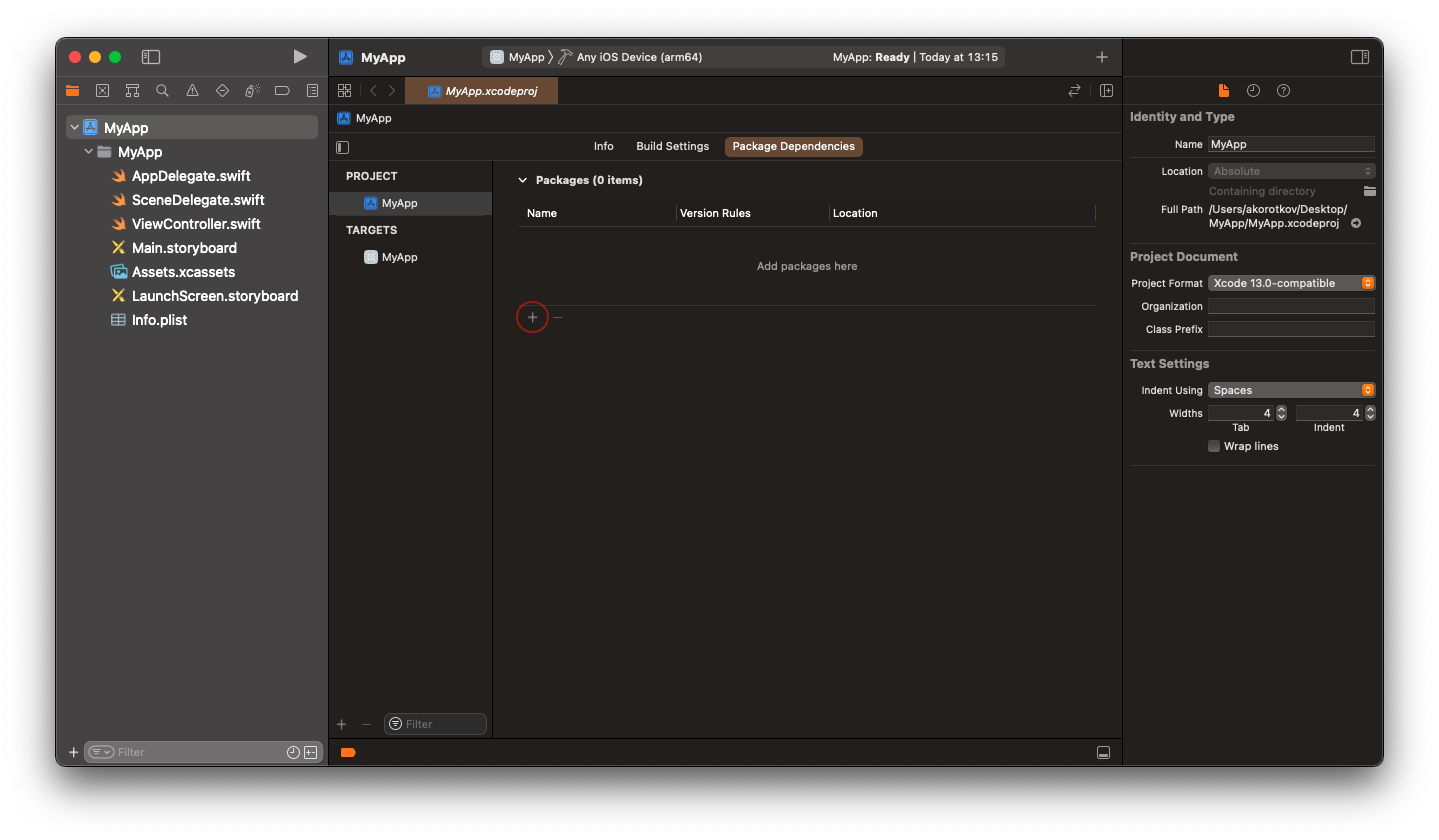Image resolution: width=1439 pixels, height=840 pixels.
Task: Open the Breakpoint navigator
Action: coord(282,90)
